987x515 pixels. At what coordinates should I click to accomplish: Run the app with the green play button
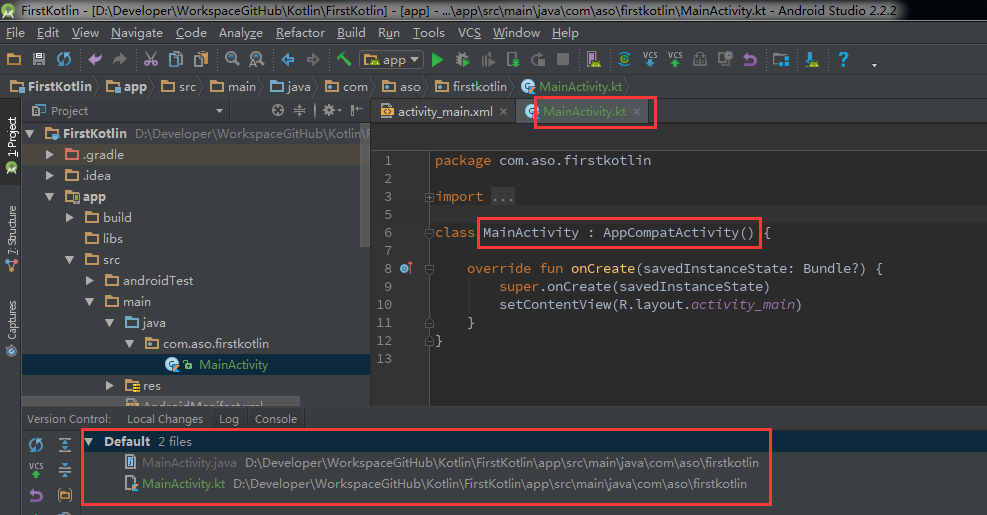click(437, 60)
